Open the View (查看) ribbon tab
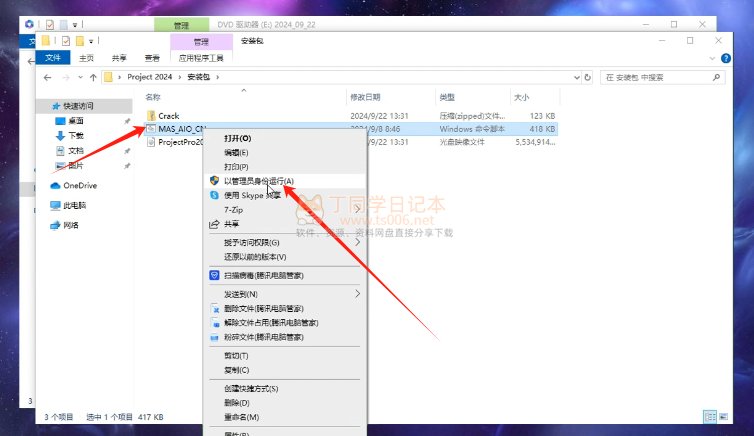The height and width of the screenshot is (436, 754). pyautogui.click(x=152, y=58)
